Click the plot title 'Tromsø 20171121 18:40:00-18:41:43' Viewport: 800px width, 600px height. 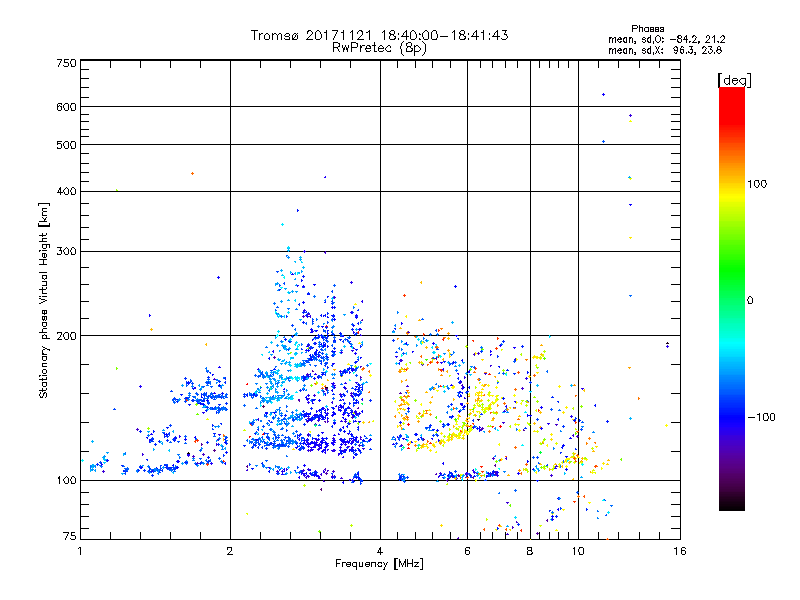379,35
